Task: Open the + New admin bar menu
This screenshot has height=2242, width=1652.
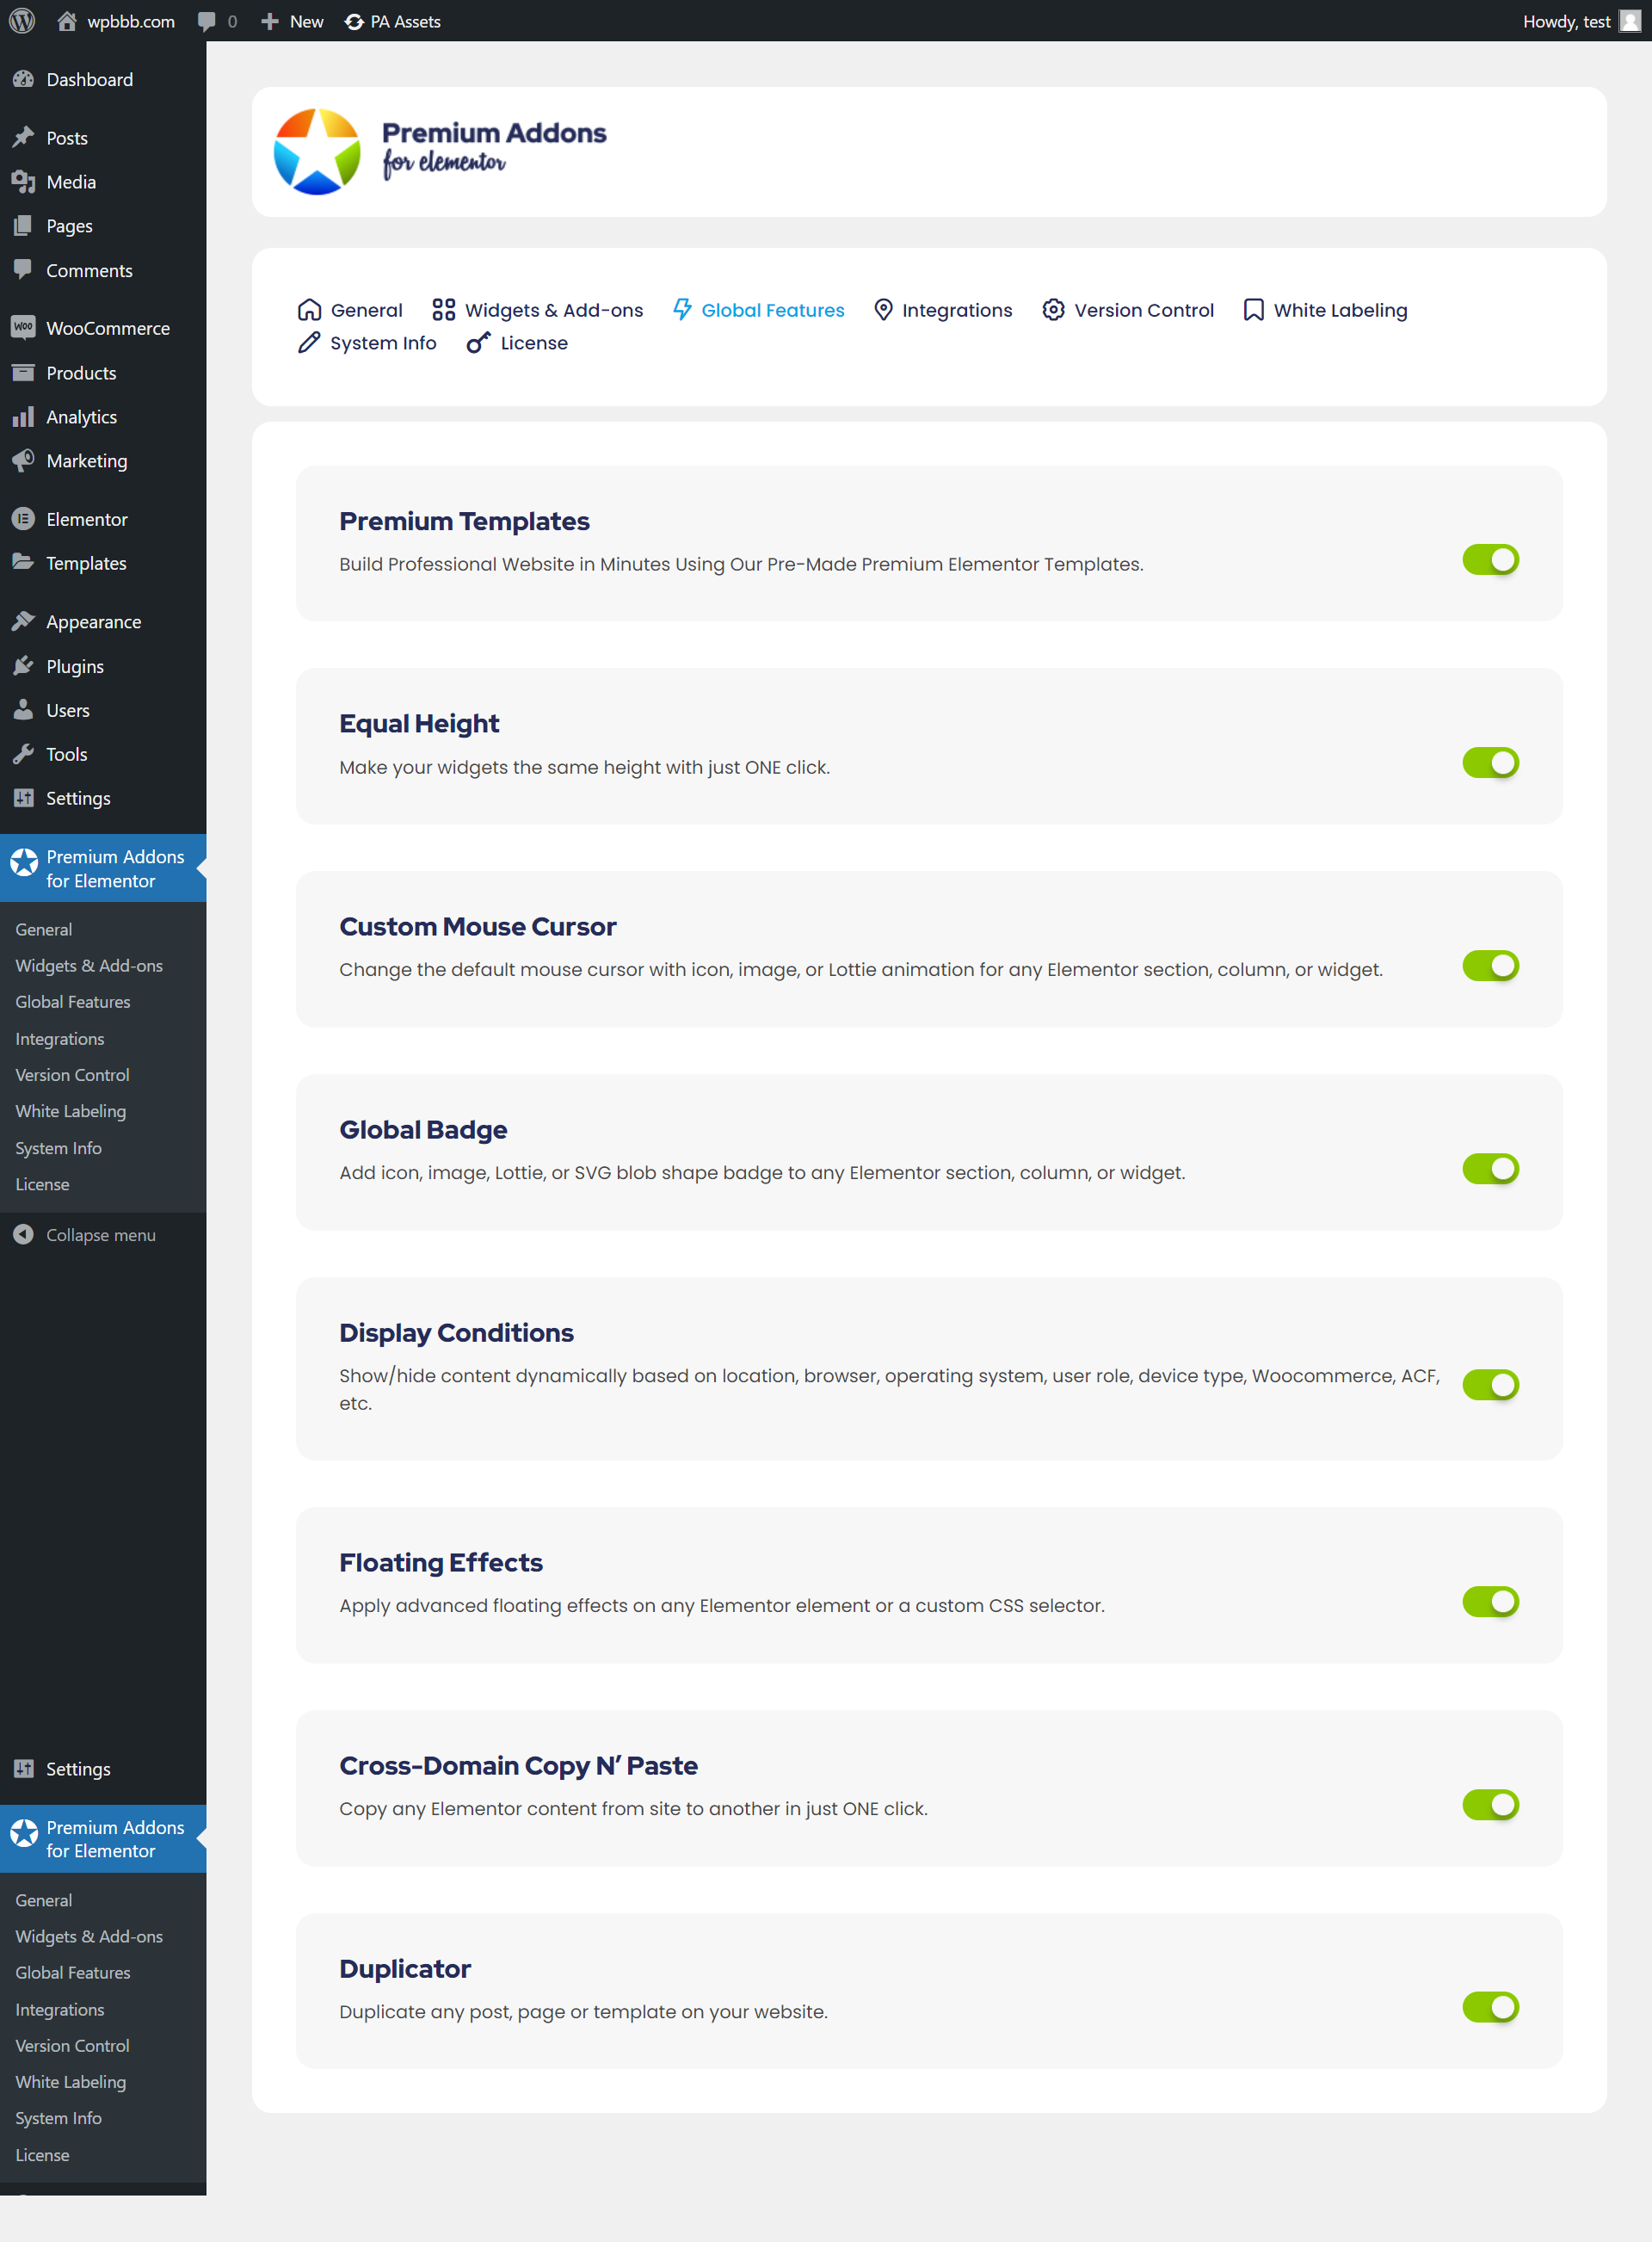Action: tap(292, 21)
